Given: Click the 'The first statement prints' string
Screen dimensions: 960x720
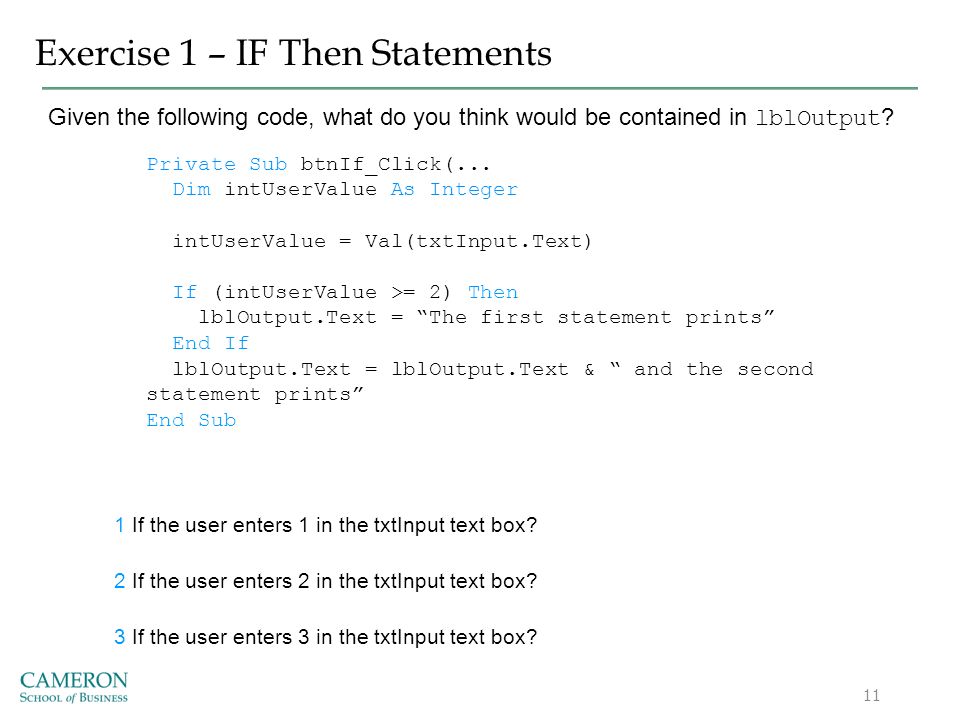Looking at the screenshot, I should pos(596,317).
